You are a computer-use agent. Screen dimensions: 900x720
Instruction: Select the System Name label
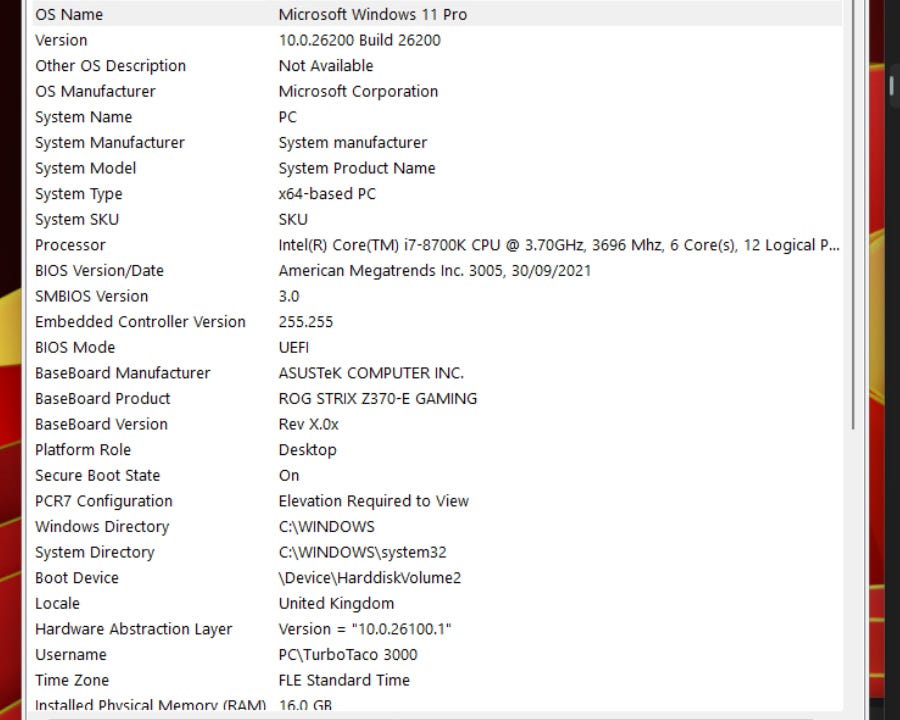point(83,117)
